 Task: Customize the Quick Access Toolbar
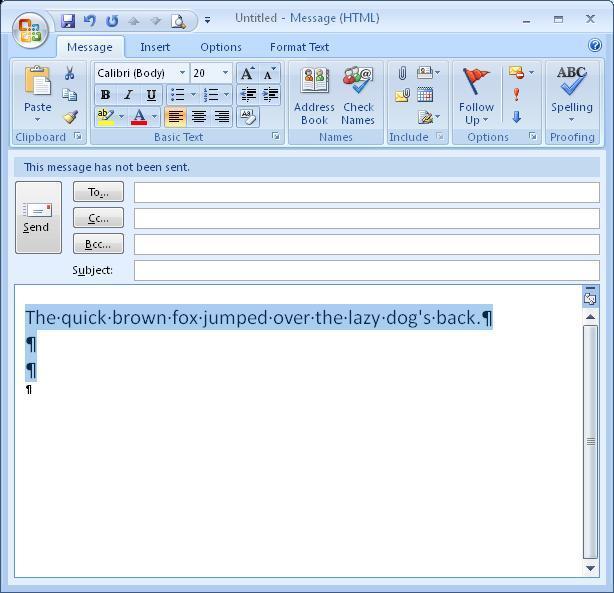[x=208, y=20]
